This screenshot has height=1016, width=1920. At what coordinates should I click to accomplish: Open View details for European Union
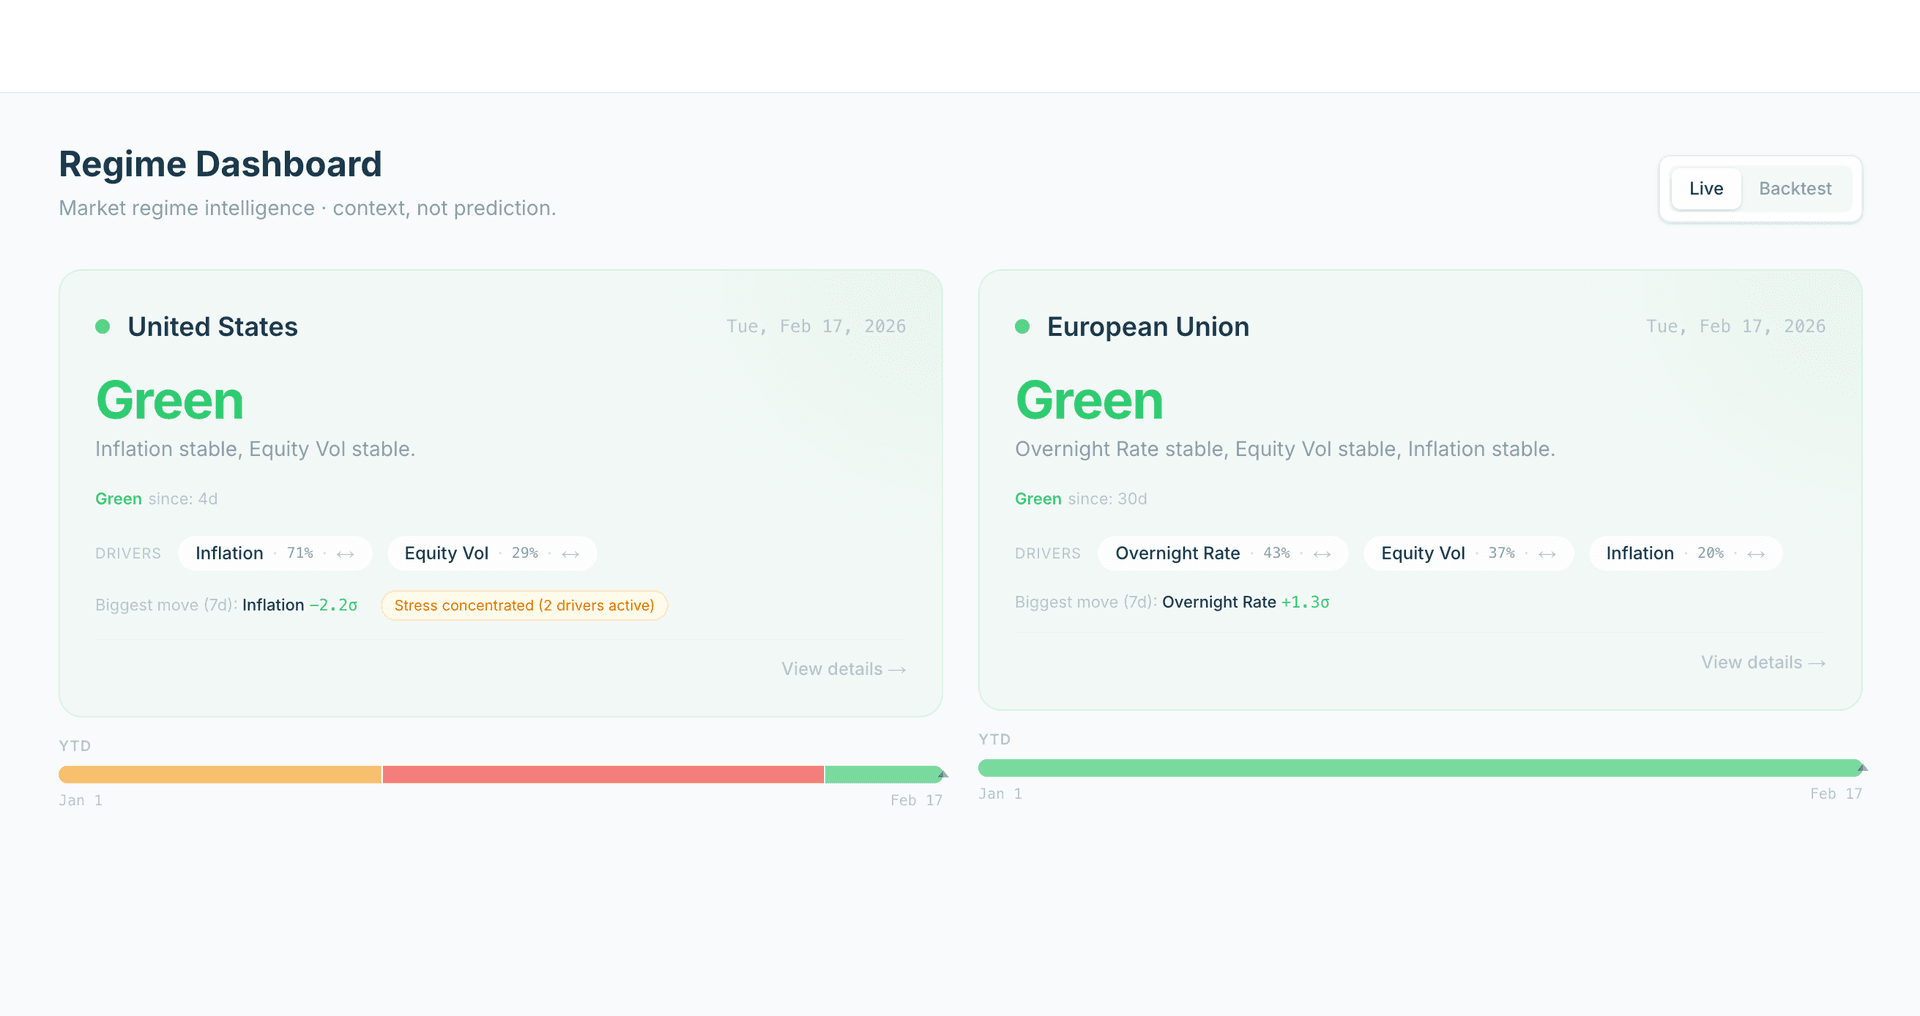click(1763, 663)
